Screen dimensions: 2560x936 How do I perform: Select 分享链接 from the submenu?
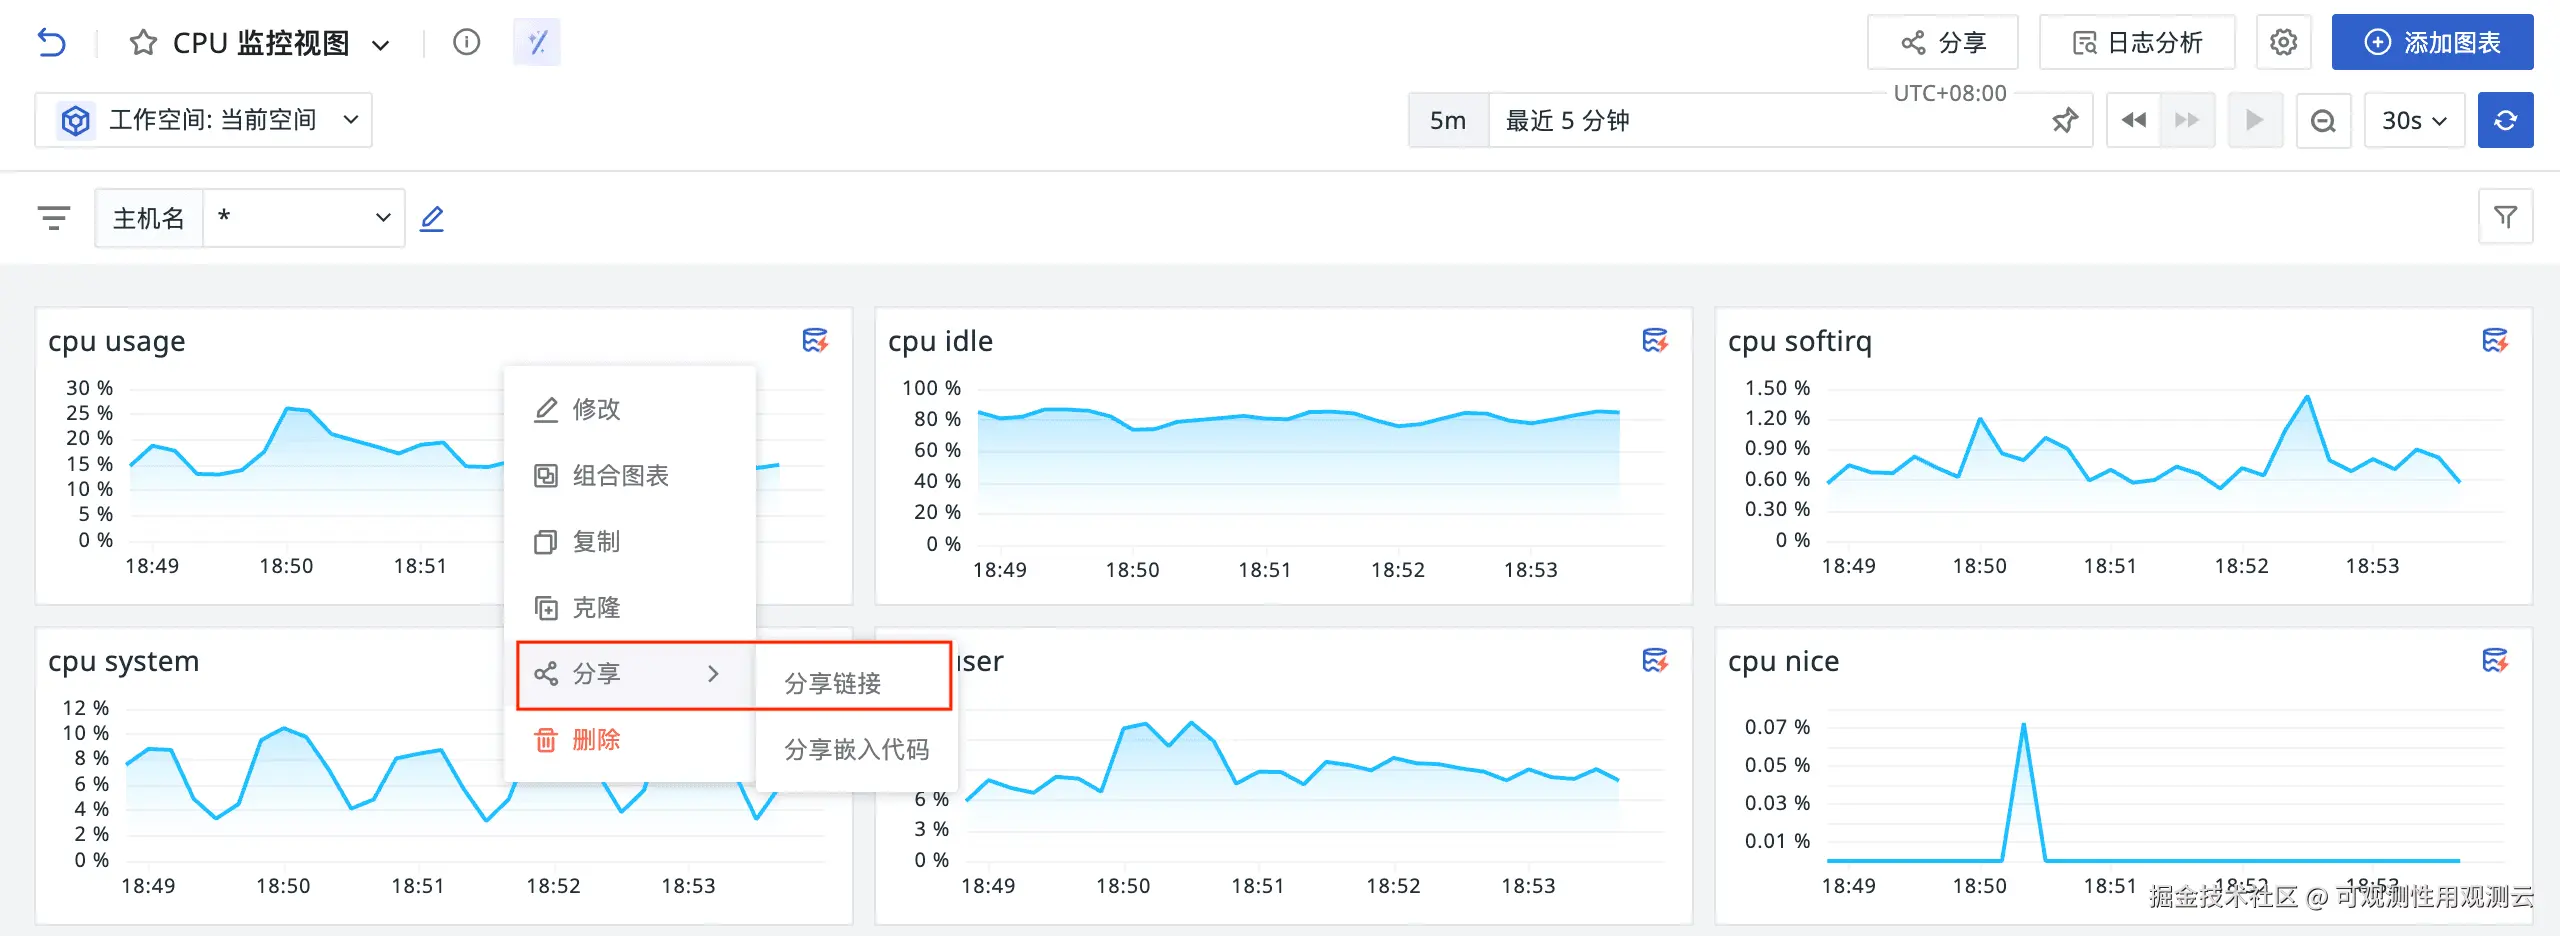tap(833, 683)
